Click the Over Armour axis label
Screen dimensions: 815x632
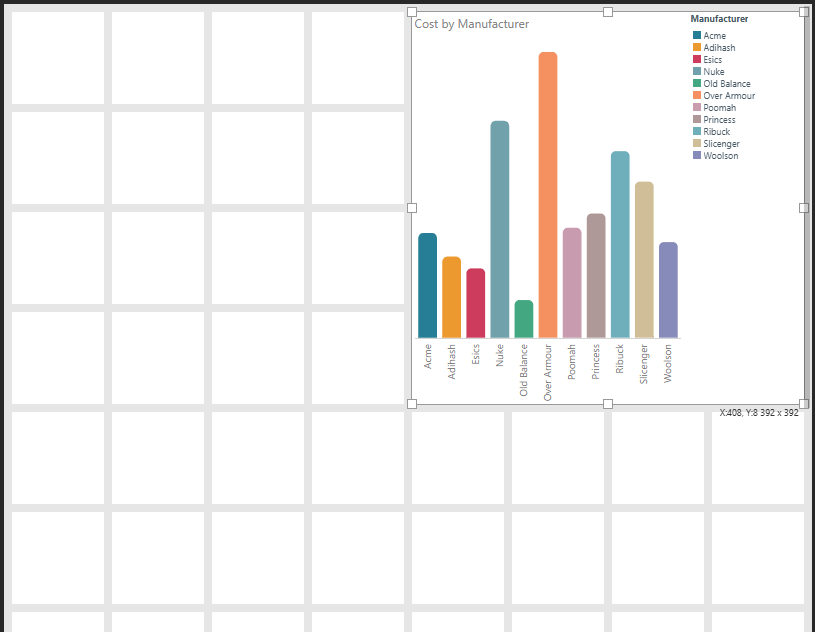[x=548, y=373]
